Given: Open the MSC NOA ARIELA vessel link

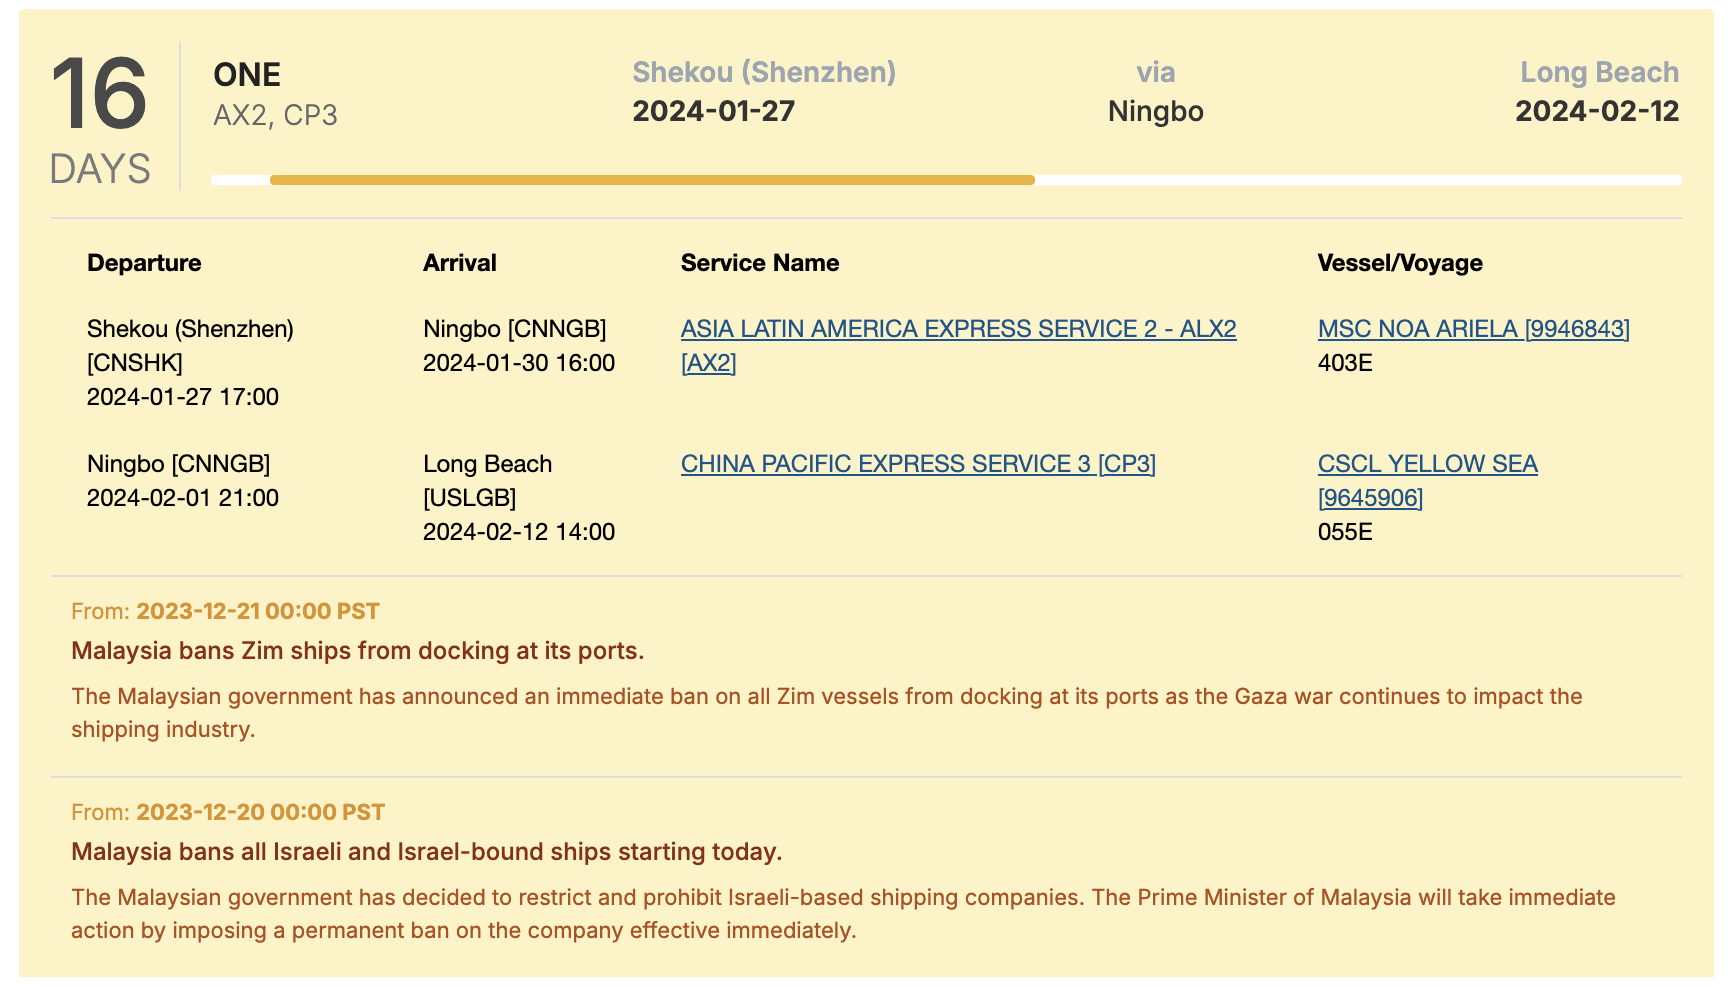Looking at the screenshot, I should coord(1473,329).
